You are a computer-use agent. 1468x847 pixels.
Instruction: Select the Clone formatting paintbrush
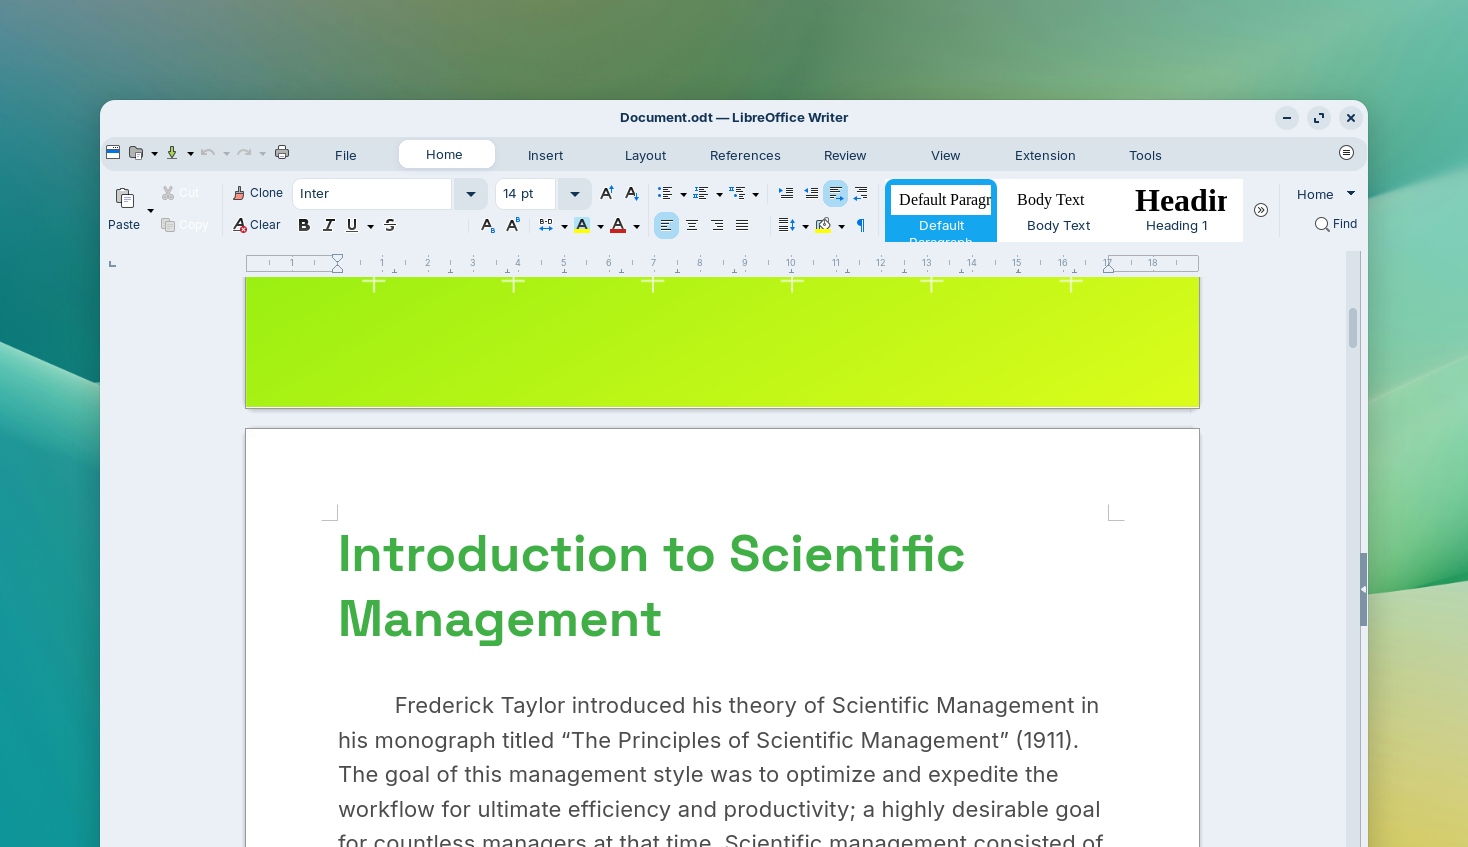pyautogui.click(x=257, y=192)
